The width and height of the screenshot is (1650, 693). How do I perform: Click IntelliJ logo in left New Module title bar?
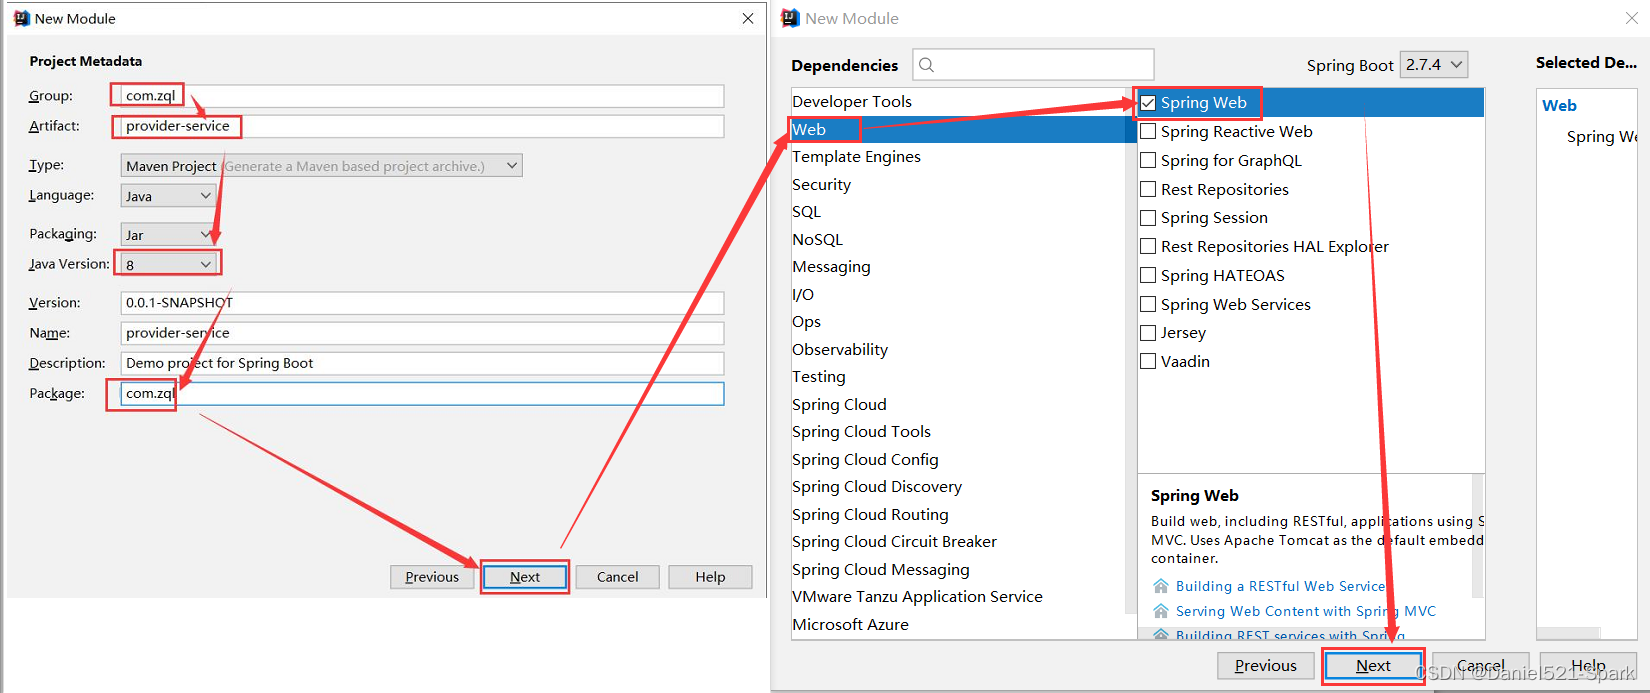[22, 18]
